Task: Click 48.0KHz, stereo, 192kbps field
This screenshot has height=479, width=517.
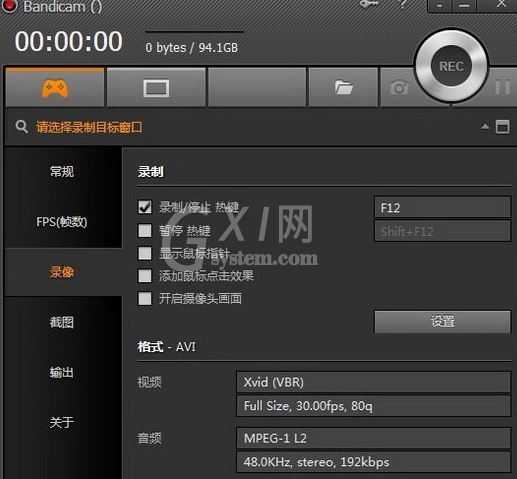Action: (x=373, y=462)
